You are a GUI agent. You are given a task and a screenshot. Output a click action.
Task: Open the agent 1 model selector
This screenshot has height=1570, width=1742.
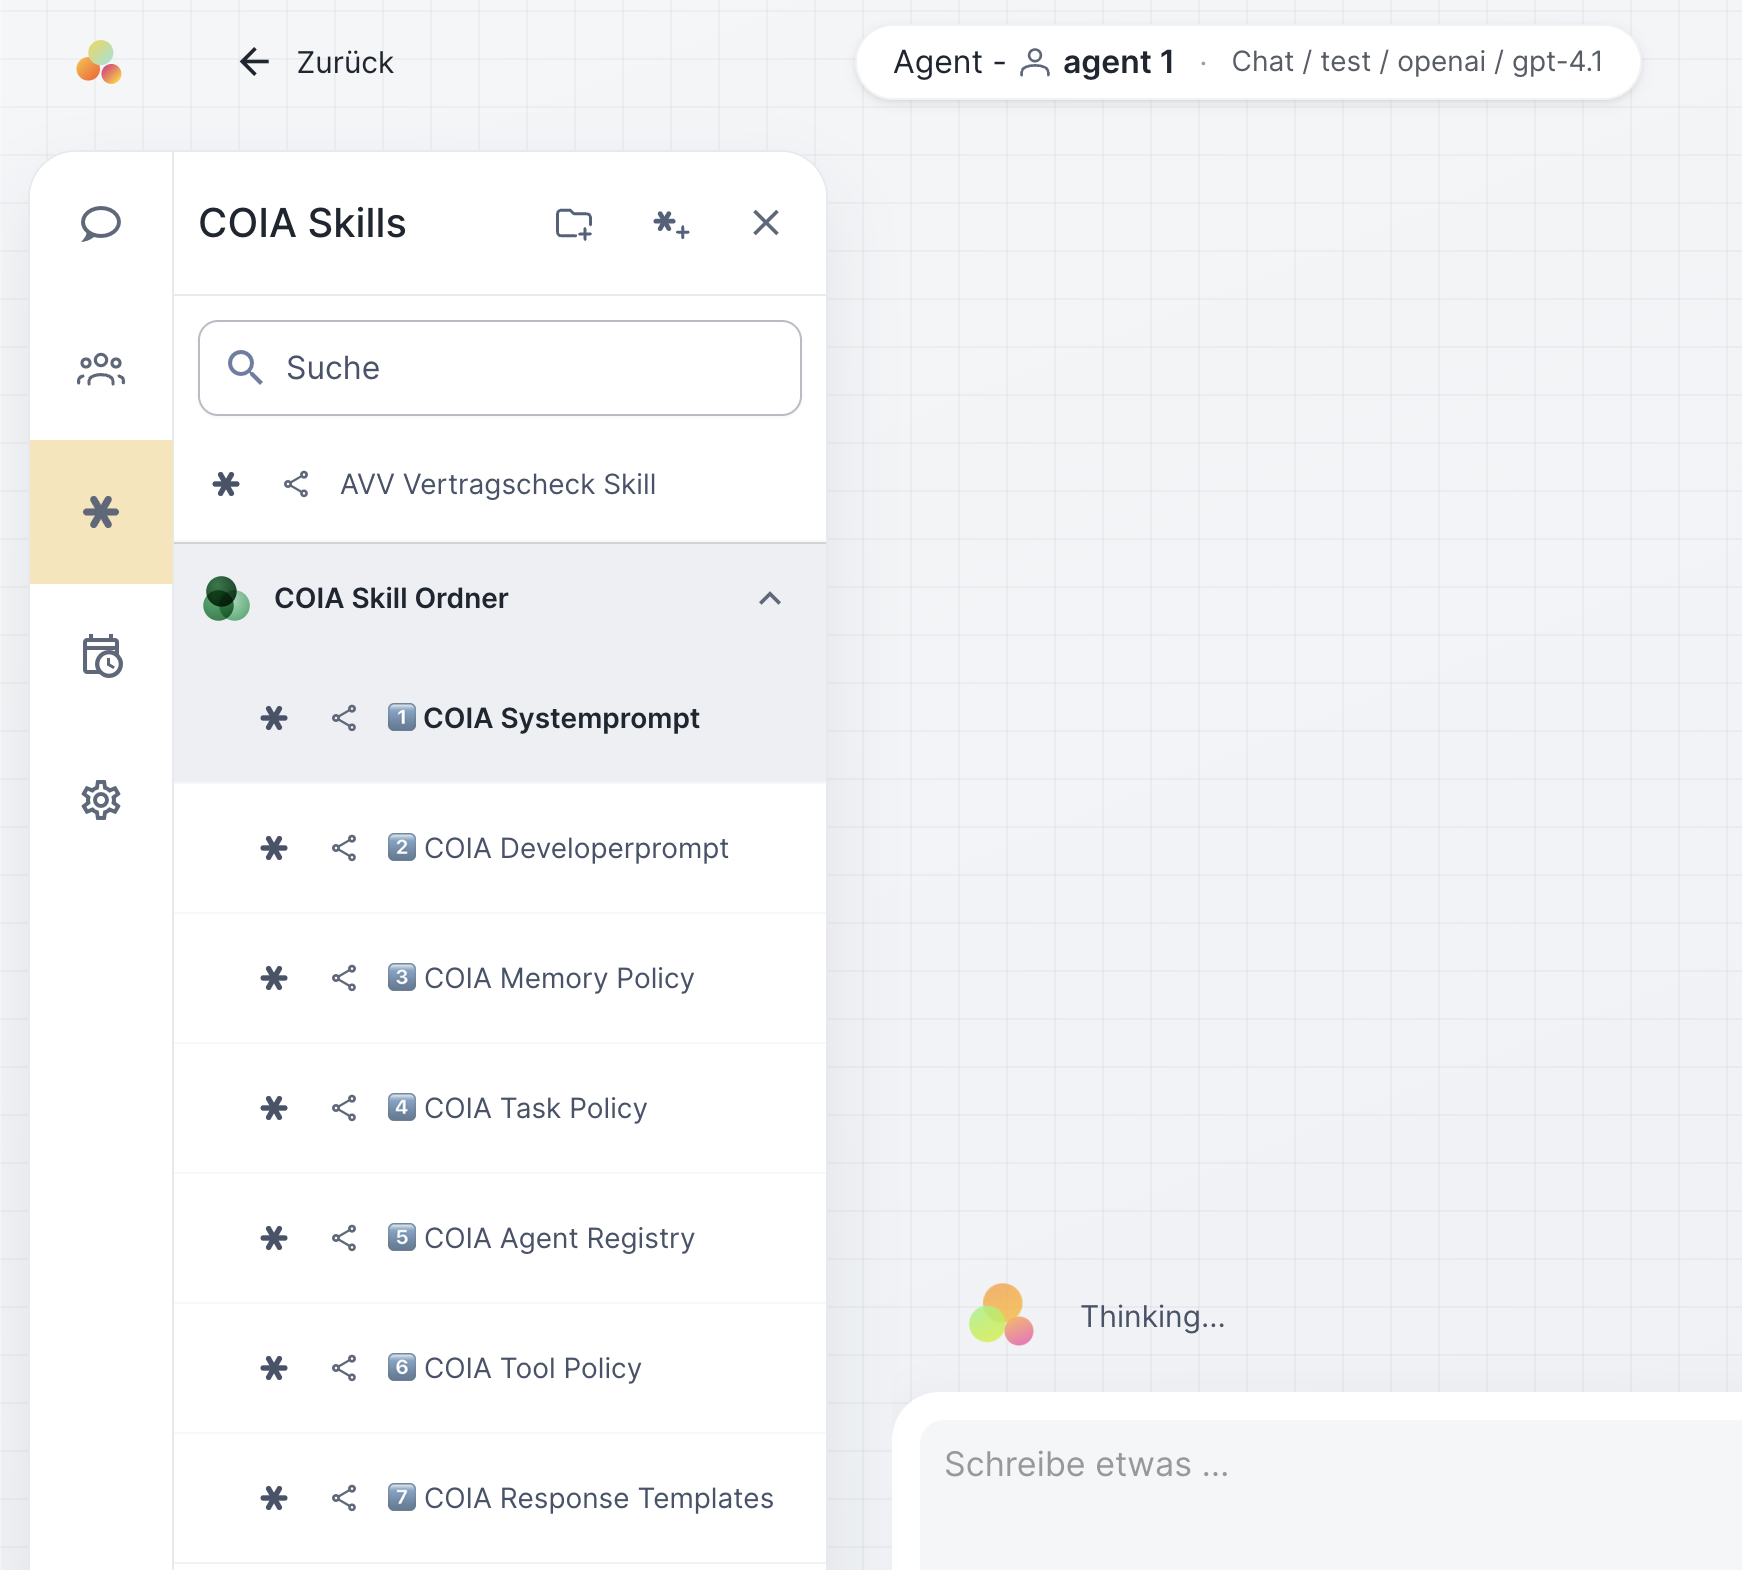[x=1248, y=62]
